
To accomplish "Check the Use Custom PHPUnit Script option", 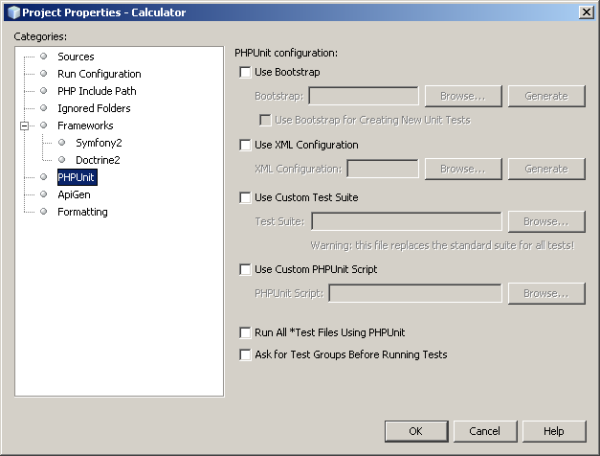I will pyautogui.click(x=246, y=270).
